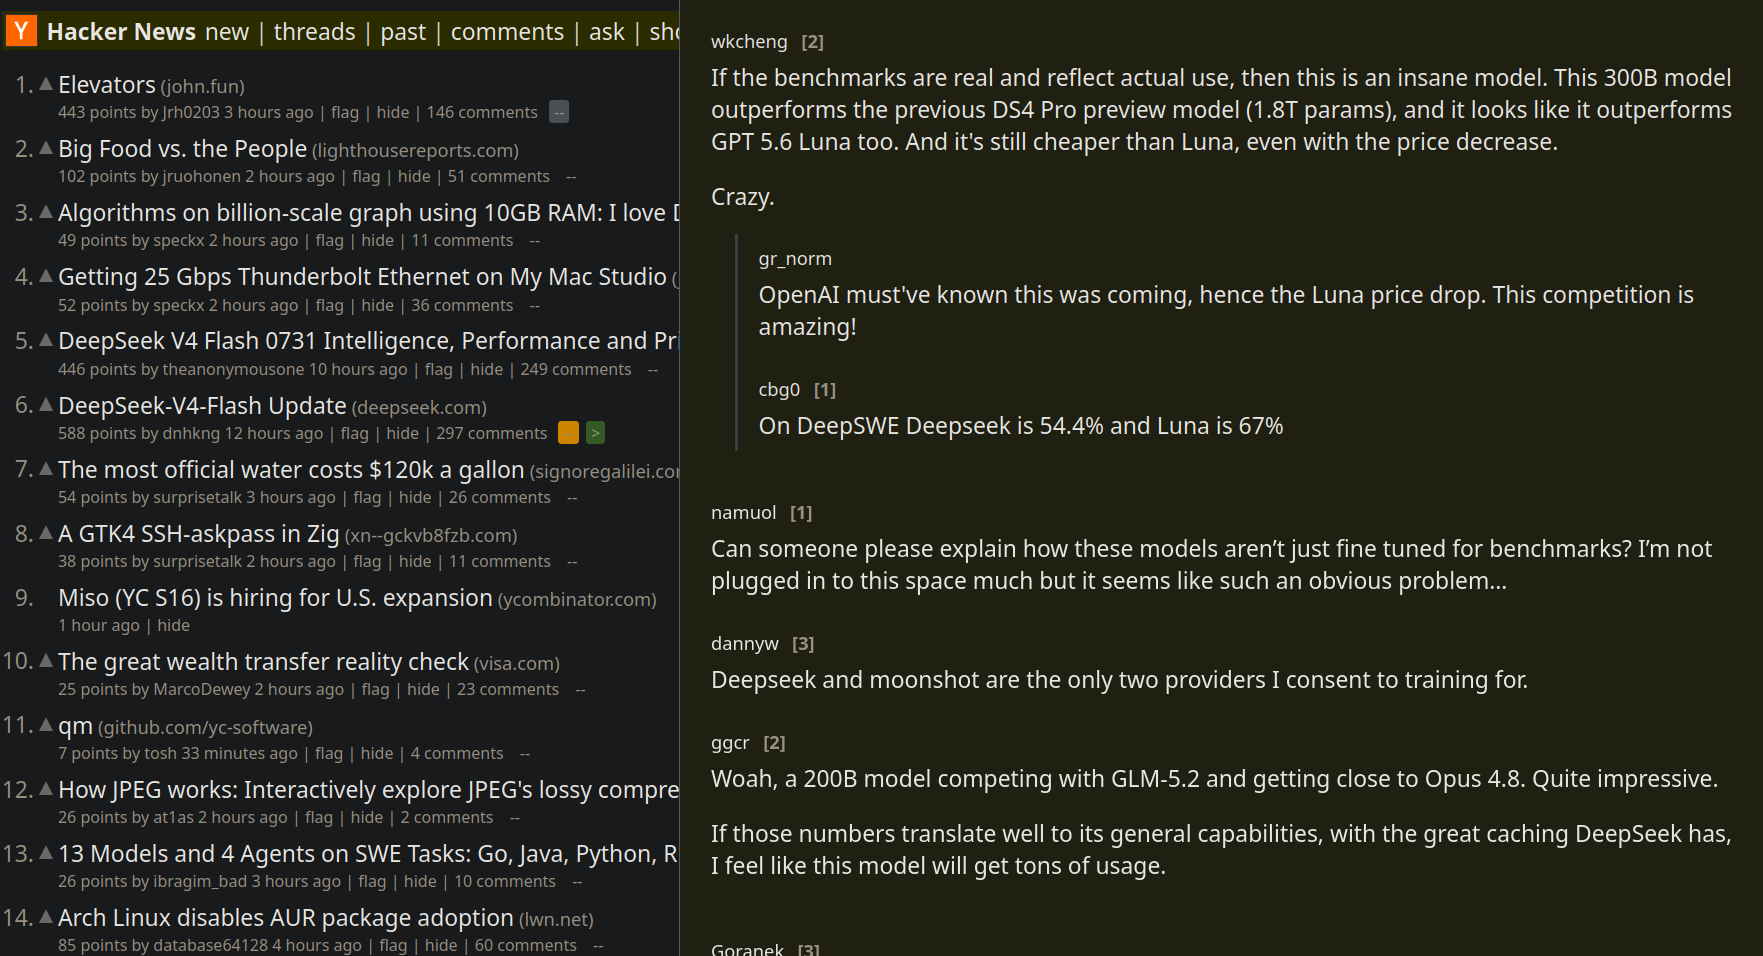Screen dimensions: 1763x956
Task: Open the How JPEG works story title
Action: coord(368,790)
